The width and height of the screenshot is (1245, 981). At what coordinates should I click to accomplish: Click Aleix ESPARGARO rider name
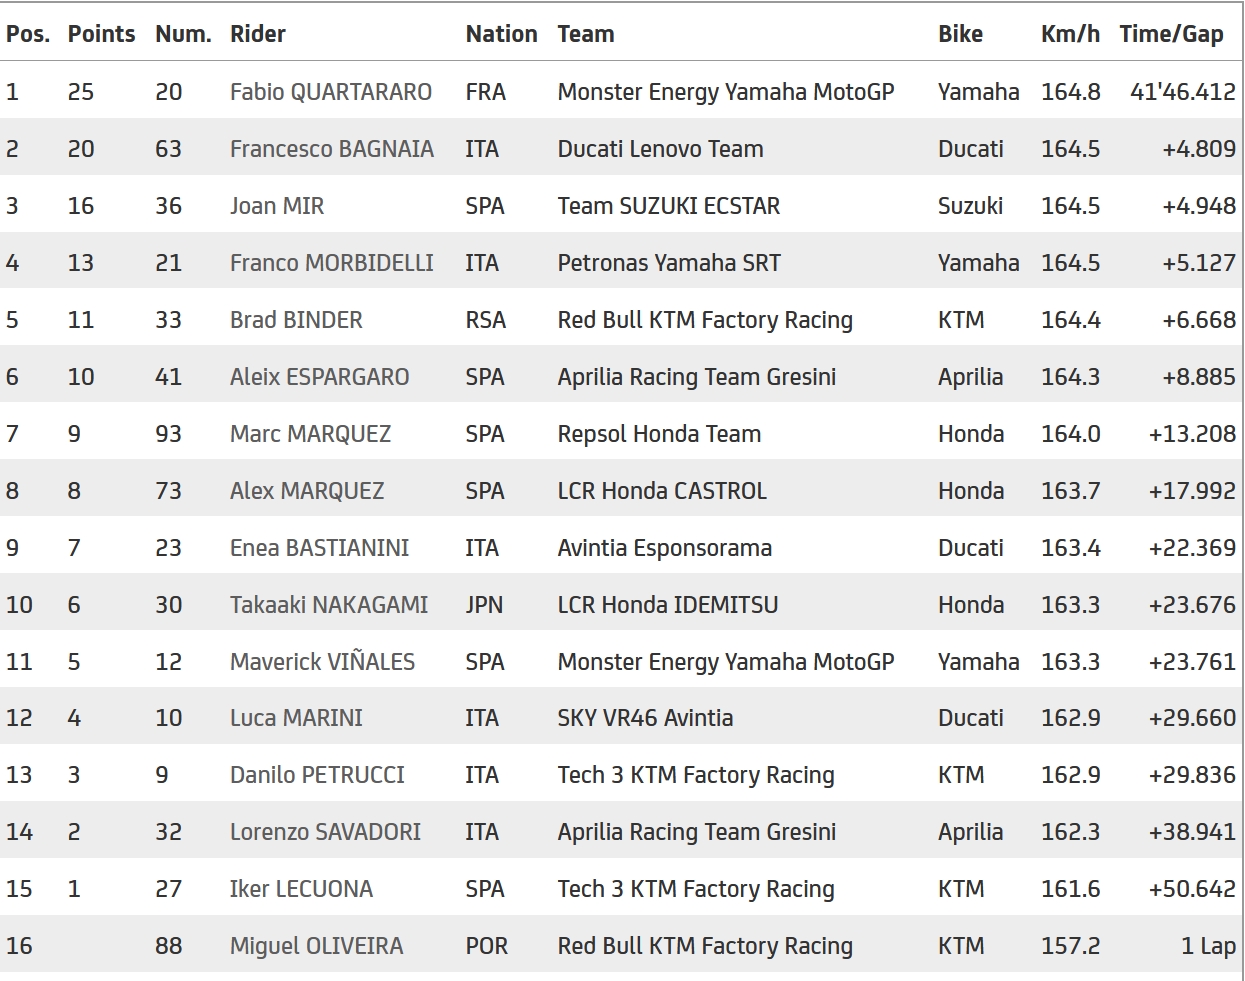coord(319,377)
